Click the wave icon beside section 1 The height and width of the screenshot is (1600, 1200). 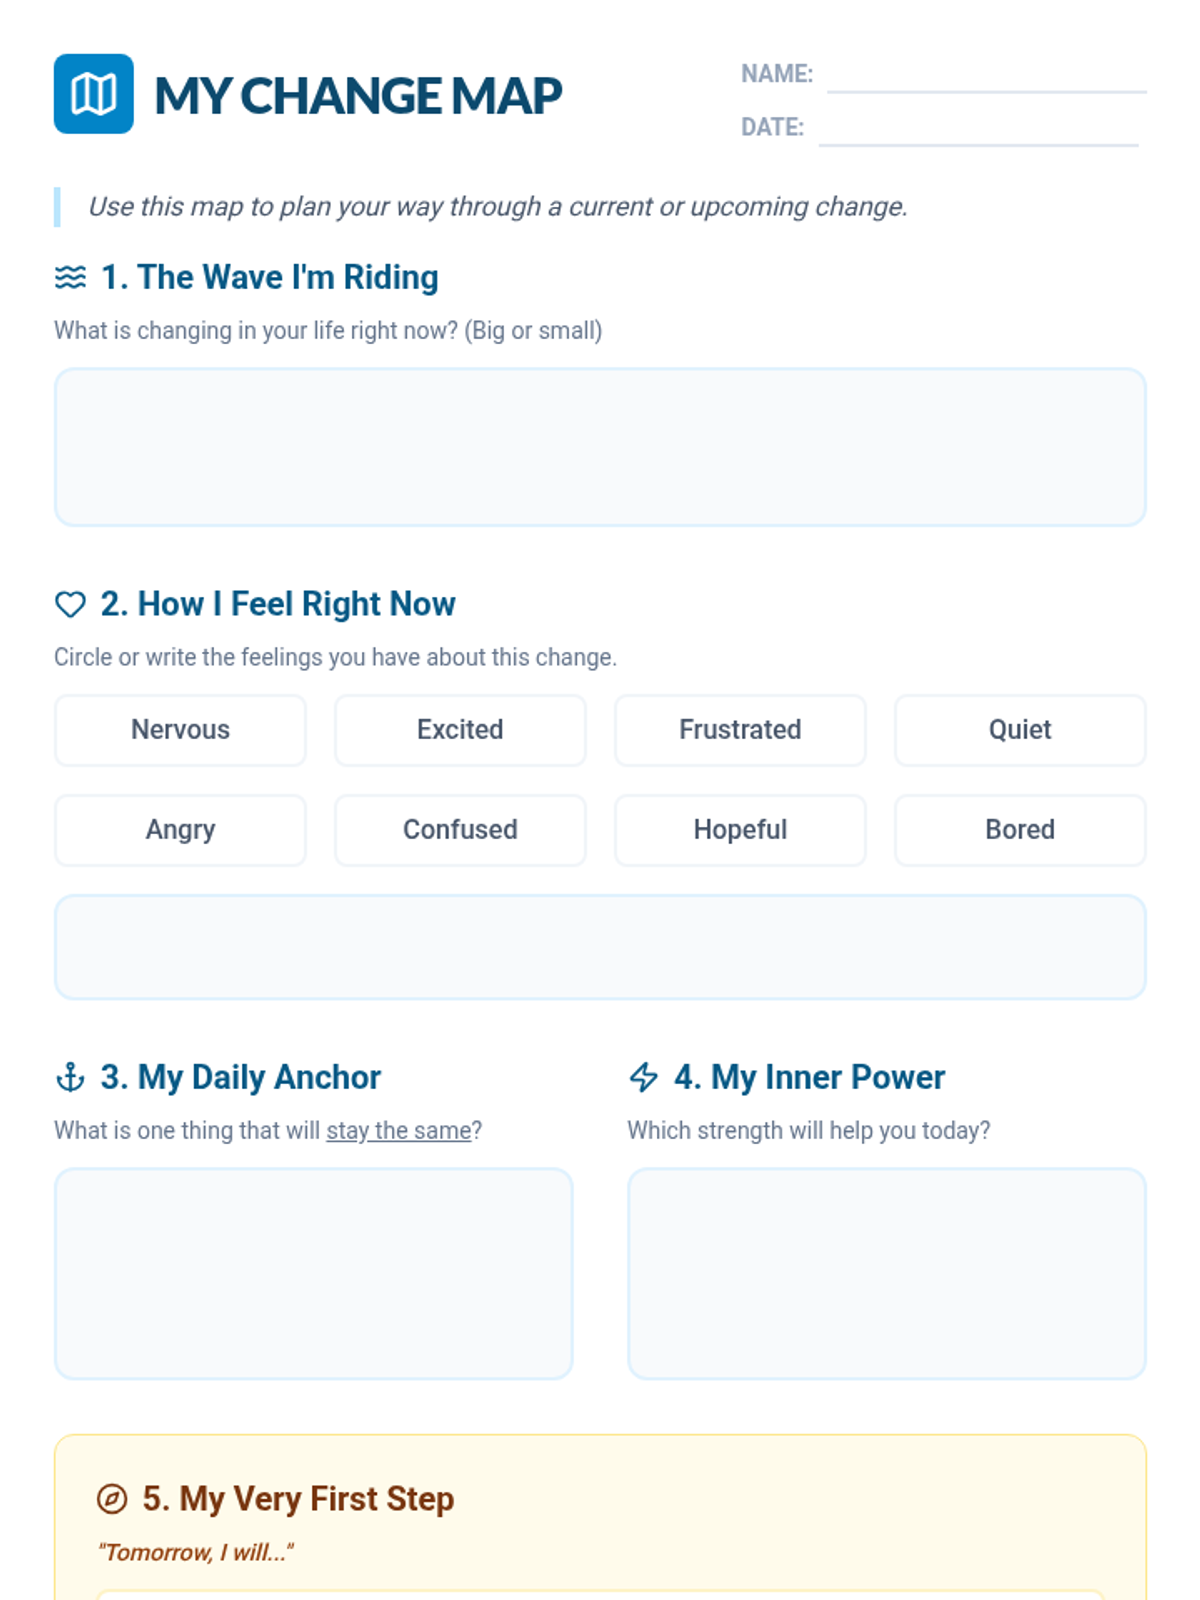[x=70, y=277]
